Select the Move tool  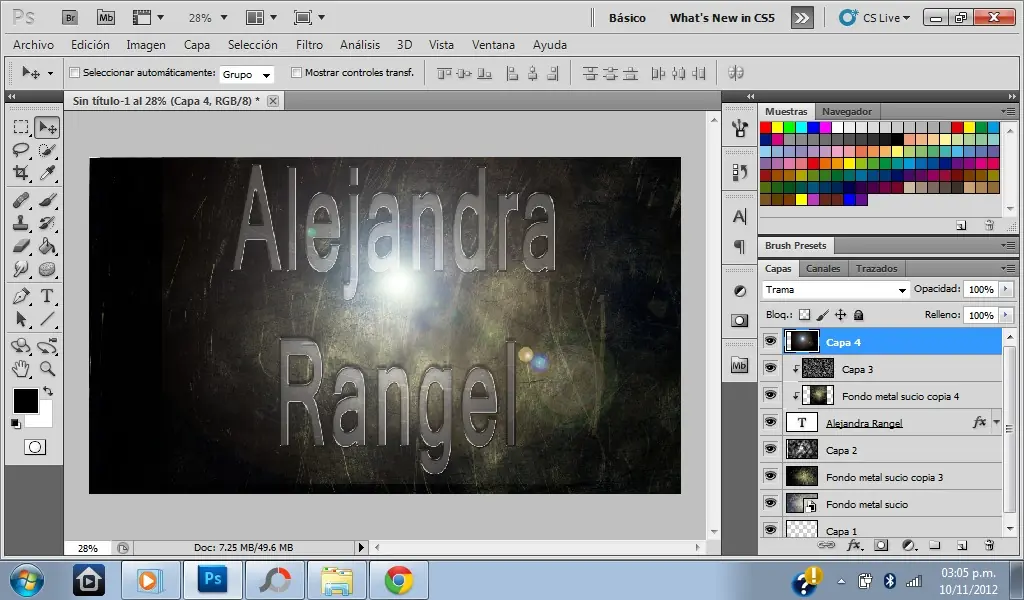coord(47,126)
